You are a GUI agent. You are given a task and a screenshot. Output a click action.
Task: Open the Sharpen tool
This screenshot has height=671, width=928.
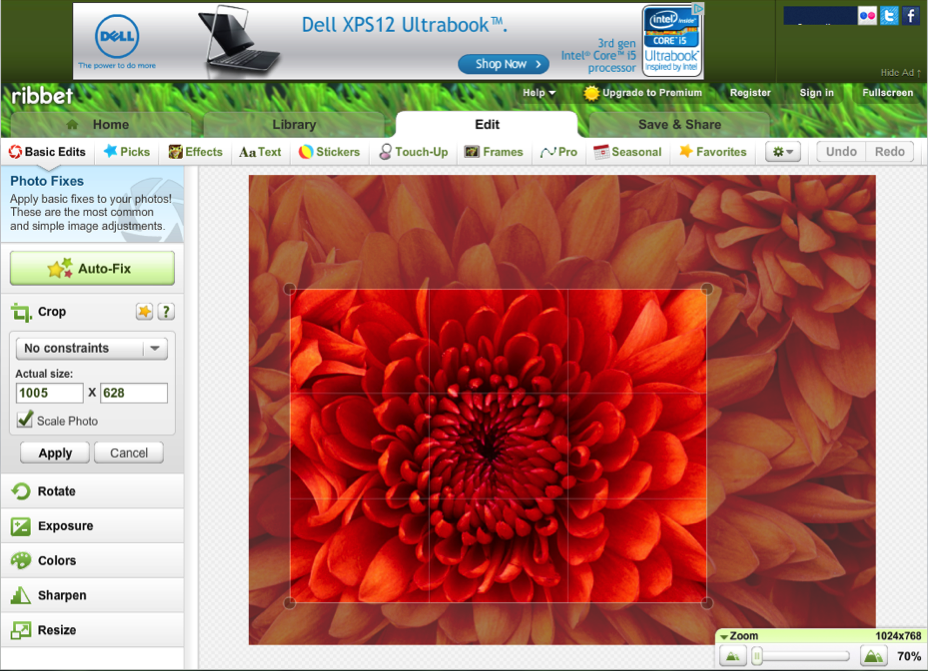coord(61,595)
